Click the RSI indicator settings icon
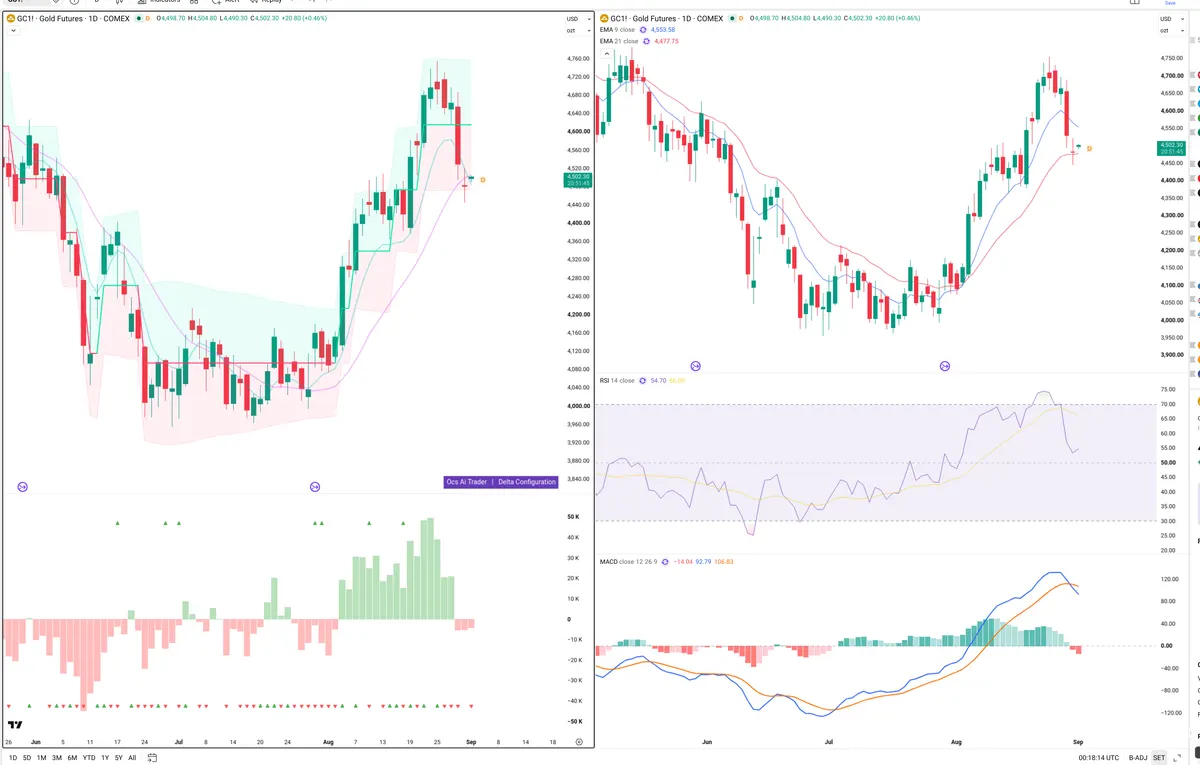Viewport: 1200px width, 765px height. coord(643,381)
